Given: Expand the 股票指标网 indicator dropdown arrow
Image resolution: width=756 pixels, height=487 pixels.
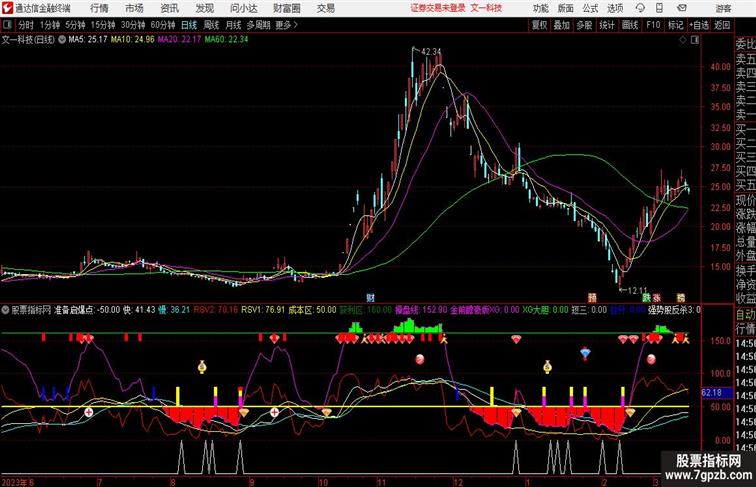Looking at the screenshot, I should (5, 310).
